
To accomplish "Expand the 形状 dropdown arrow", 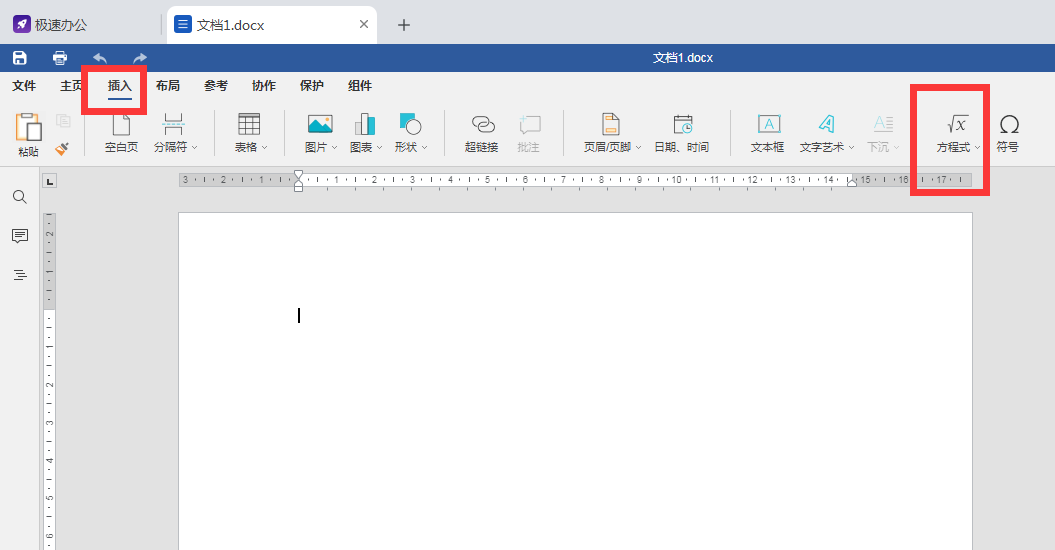I will tap(425, 147).
